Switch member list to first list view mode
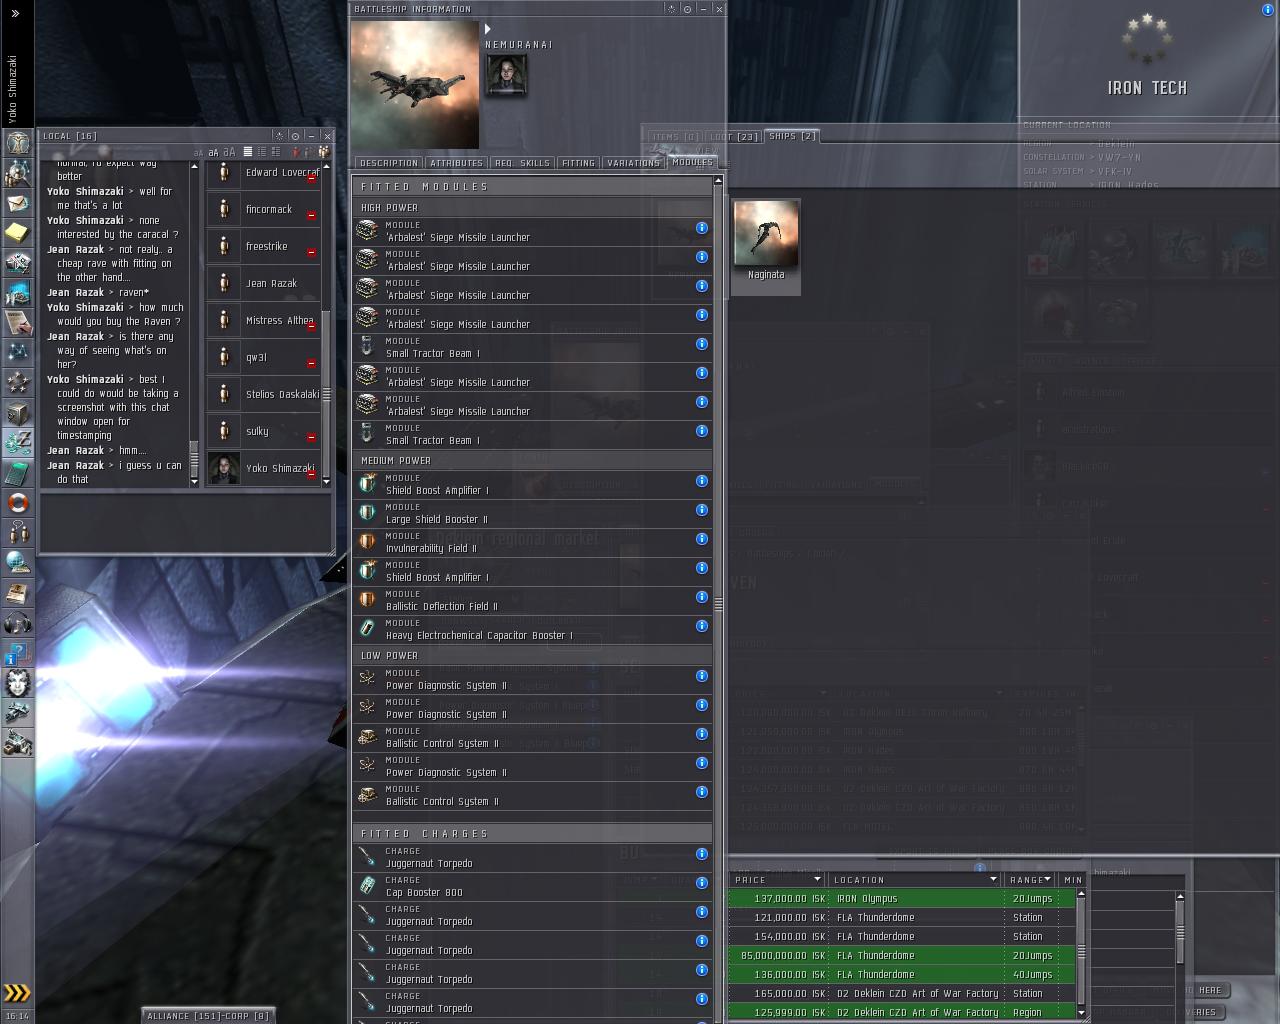The height and width of the screenshot is (1024, 1280). point(248,152)
